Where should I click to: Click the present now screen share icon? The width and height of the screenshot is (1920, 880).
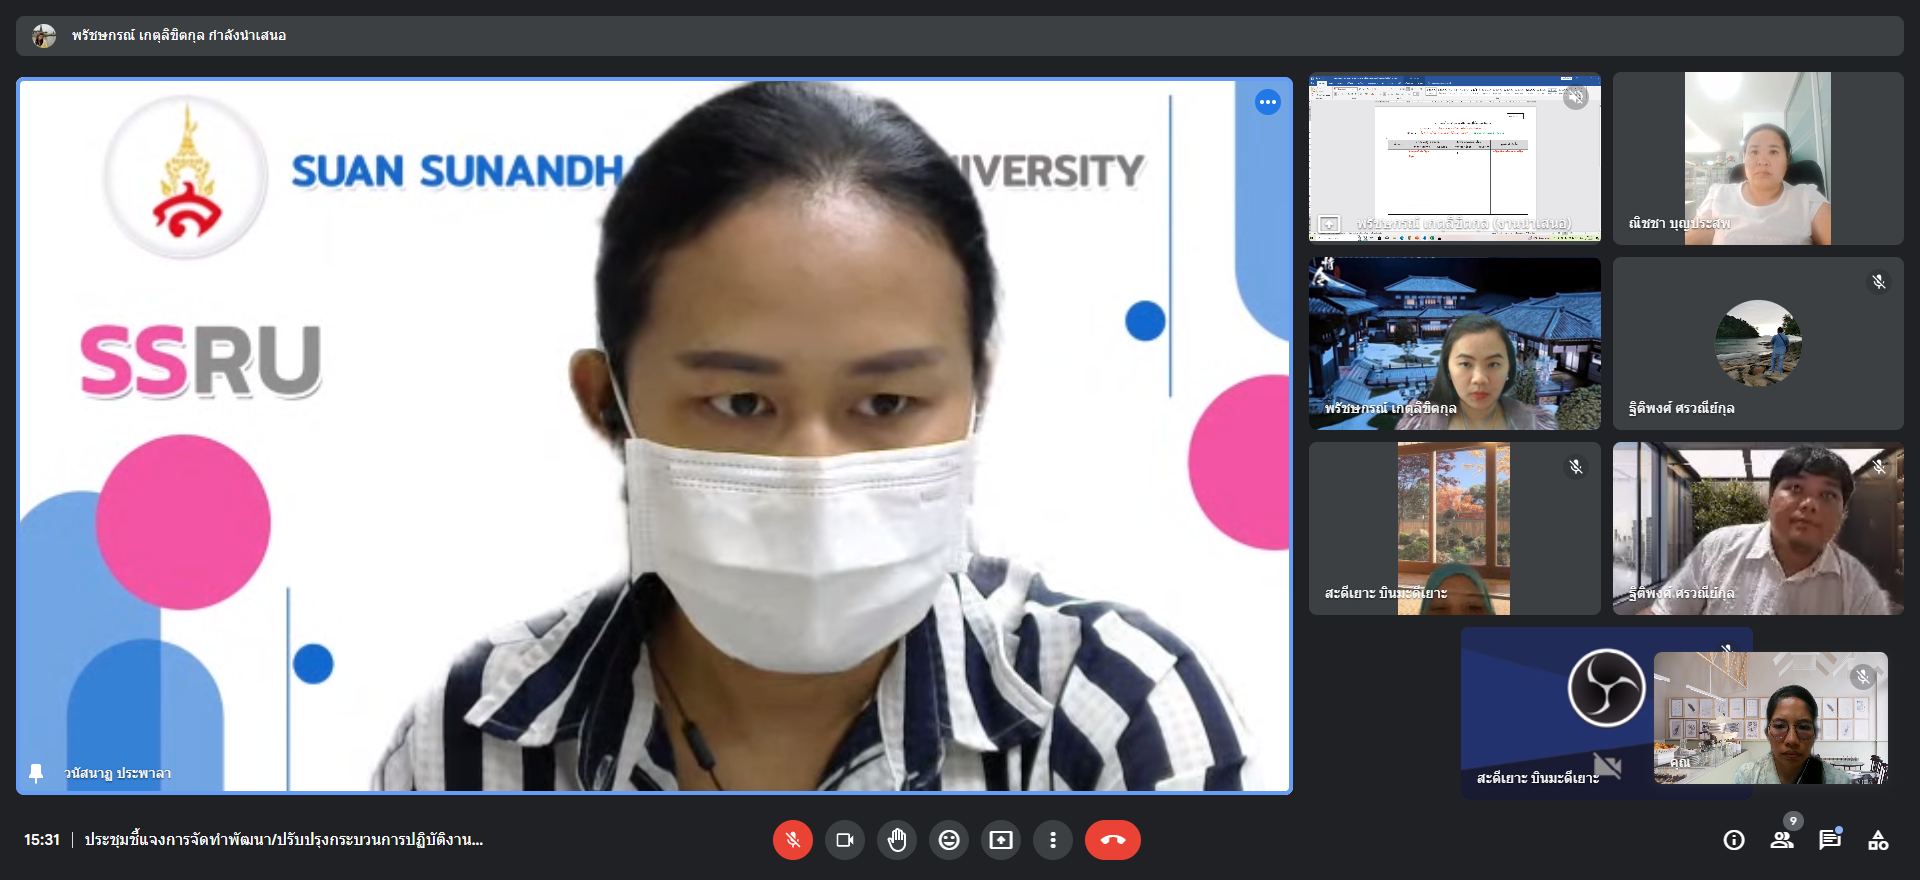pos(1001,840)
